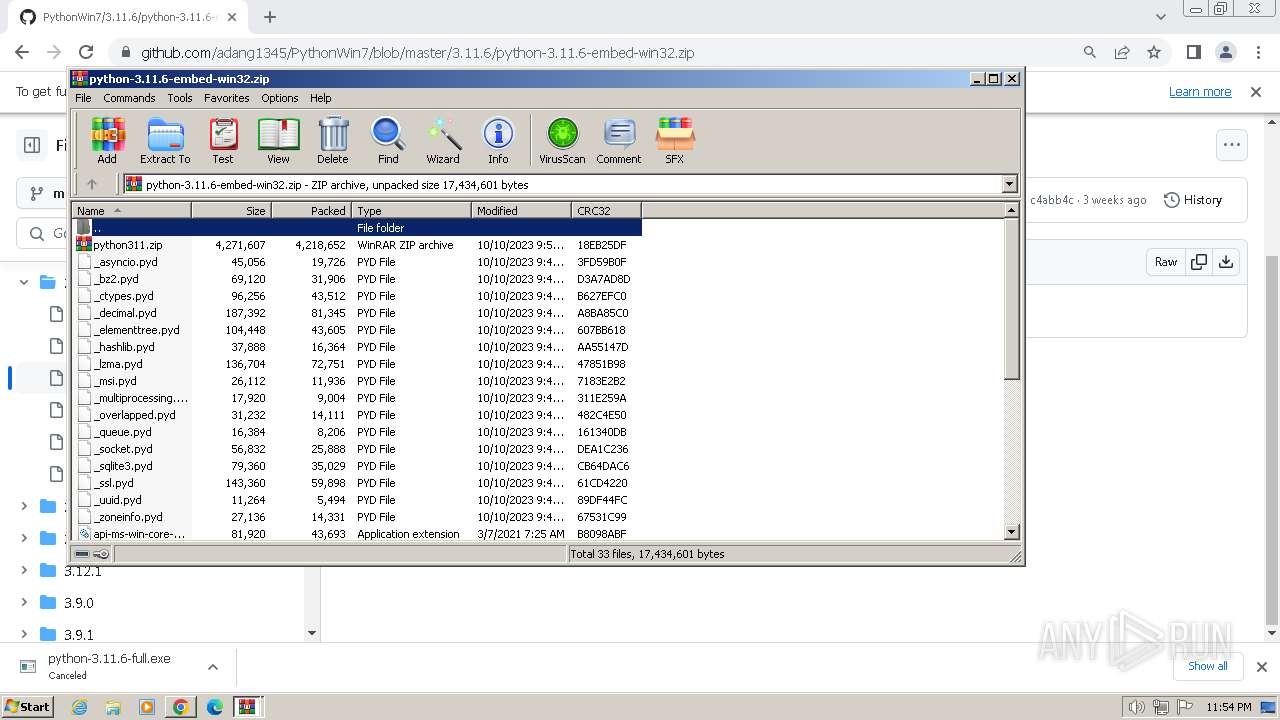Click Chrome back navigation arrow
Viewport: 1280px width, 720px height.
click(x=22, y=52)
